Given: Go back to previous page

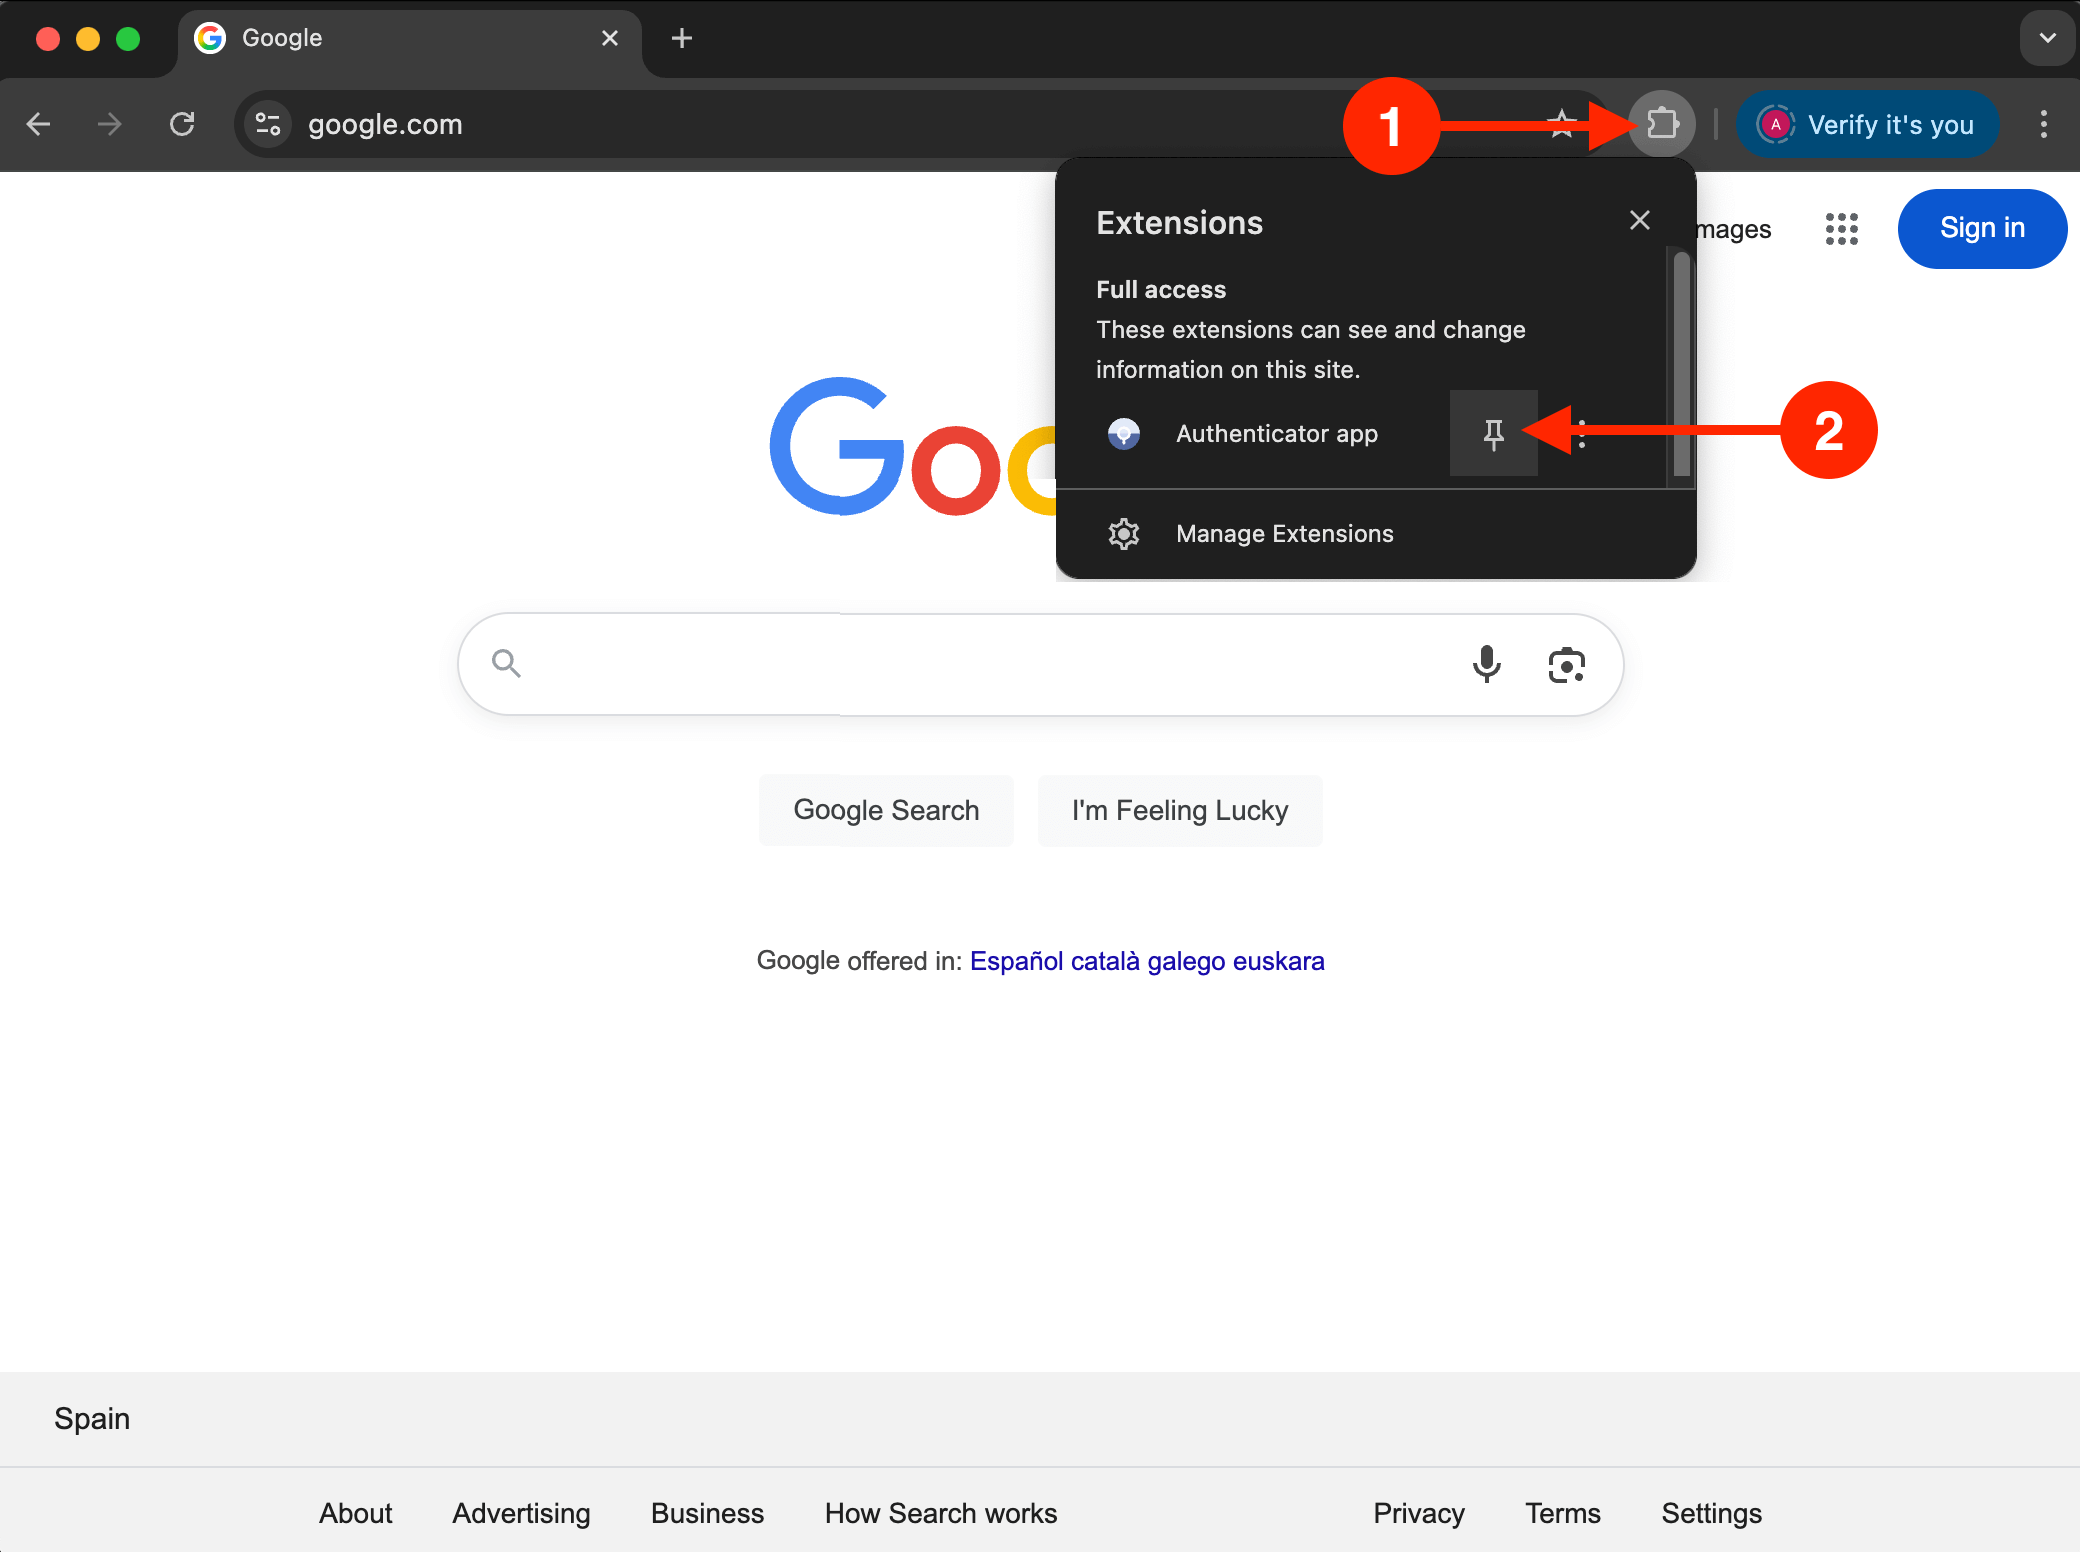Looking at the screenshot, I should coord(39,124).
